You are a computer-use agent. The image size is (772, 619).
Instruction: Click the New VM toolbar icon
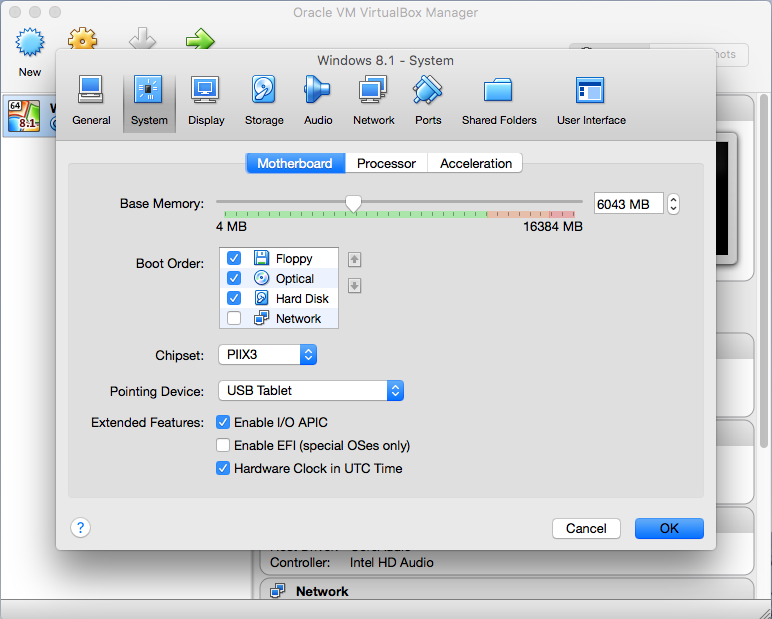[30, 42]
